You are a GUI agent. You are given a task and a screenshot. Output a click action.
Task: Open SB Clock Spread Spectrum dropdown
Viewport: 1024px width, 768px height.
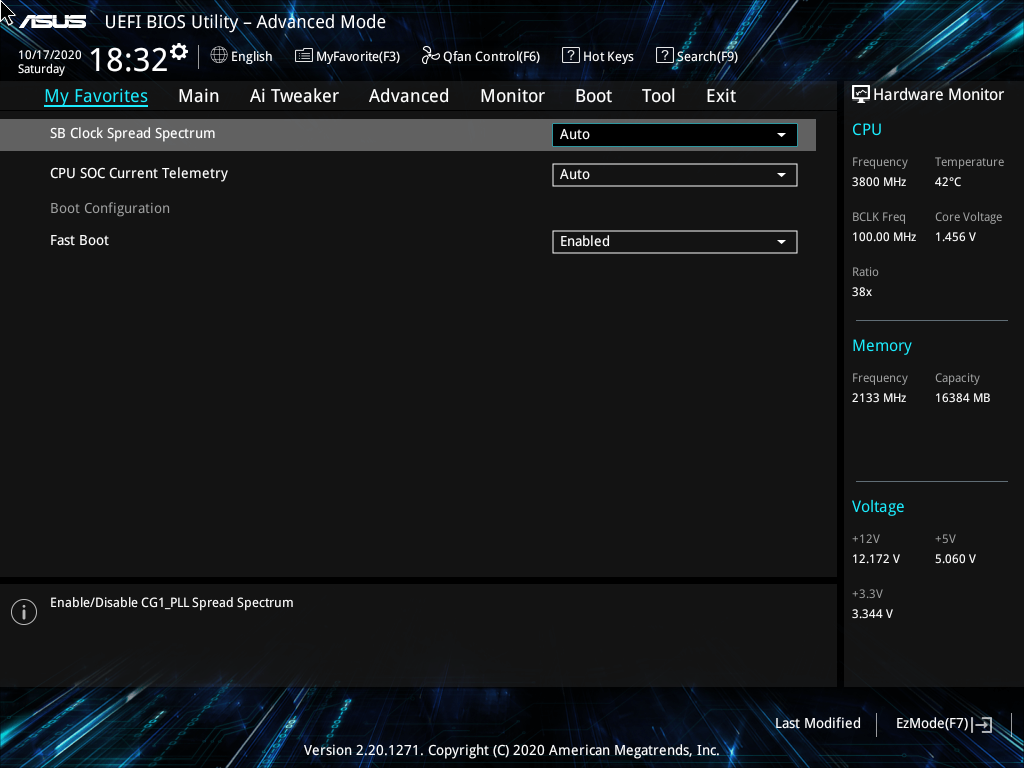click(x=675, y=135)
